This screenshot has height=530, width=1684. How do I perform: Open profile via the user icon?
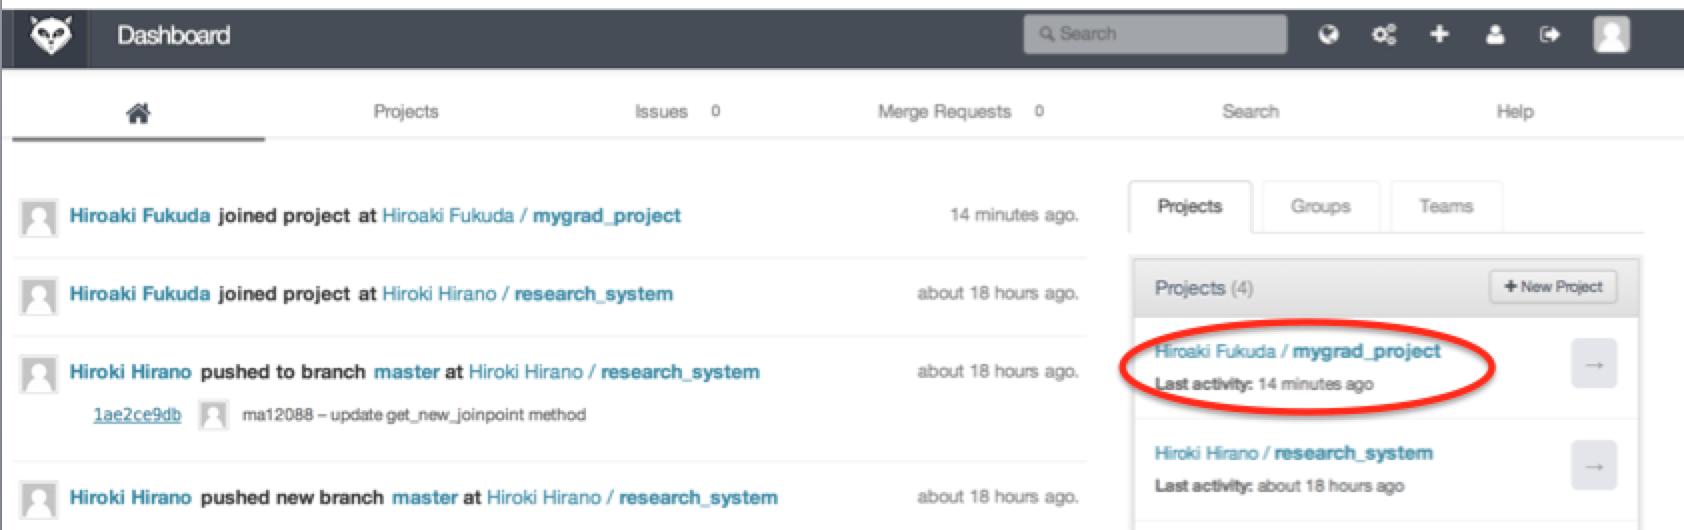pyautogui.click(x=1495, y=35)
